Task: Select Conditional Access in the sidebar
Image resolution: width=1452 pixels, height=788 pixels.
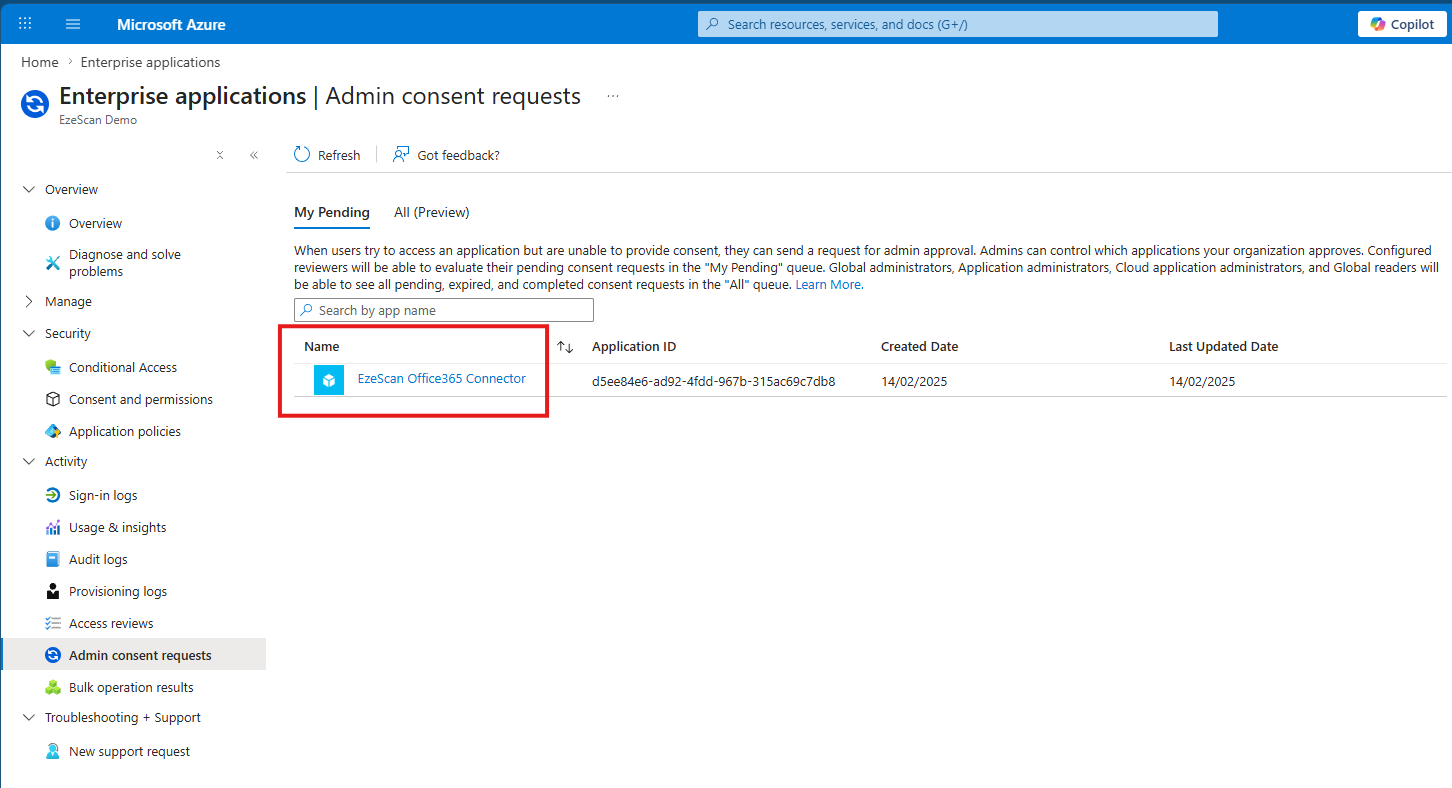Action: click(123, 367)
